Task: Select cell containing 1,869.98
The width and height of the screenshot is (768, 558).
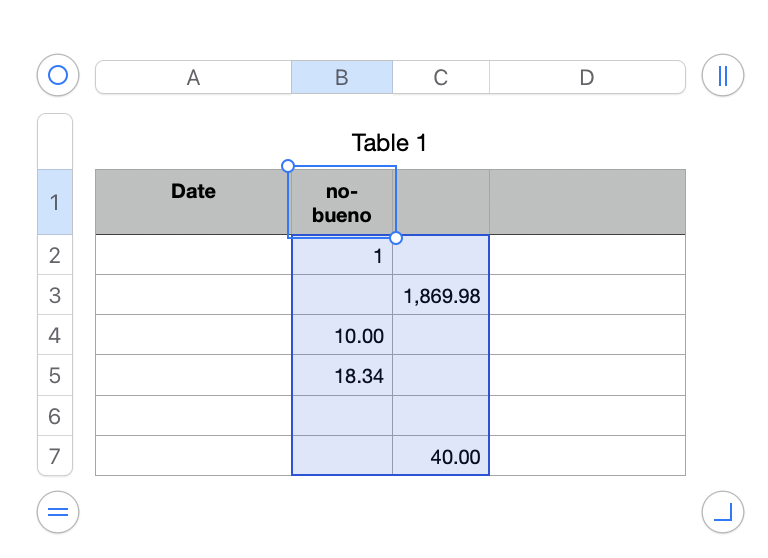Action: point(441,296)
